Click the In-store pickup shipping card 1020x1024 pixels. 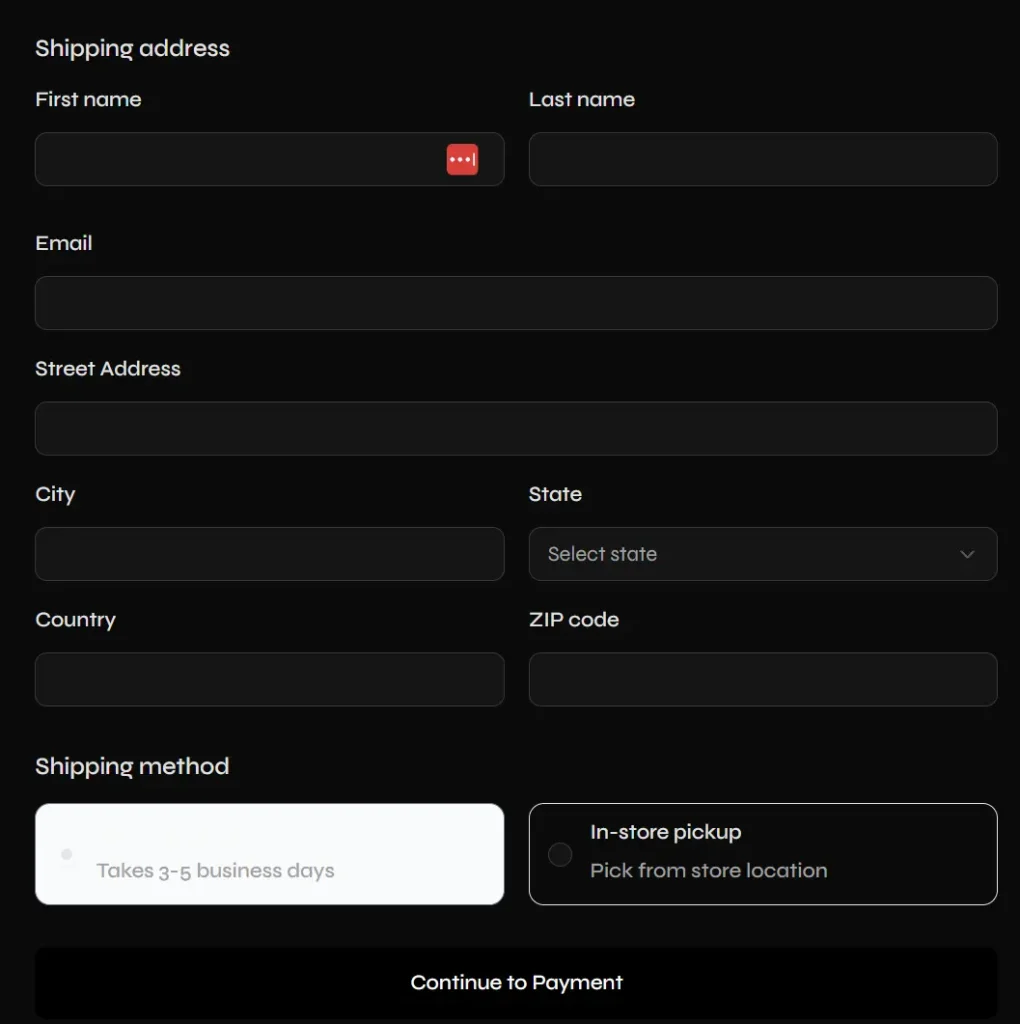click(763, 854)
